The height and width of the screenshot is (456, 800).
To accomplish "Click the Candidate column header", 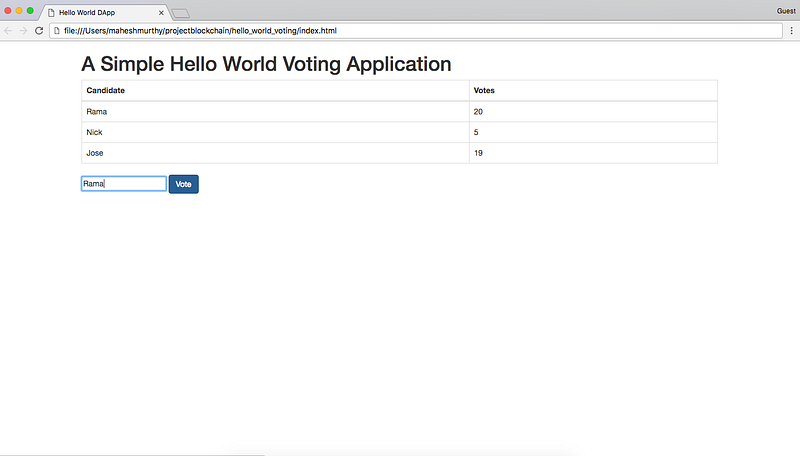I will [275, 90].
